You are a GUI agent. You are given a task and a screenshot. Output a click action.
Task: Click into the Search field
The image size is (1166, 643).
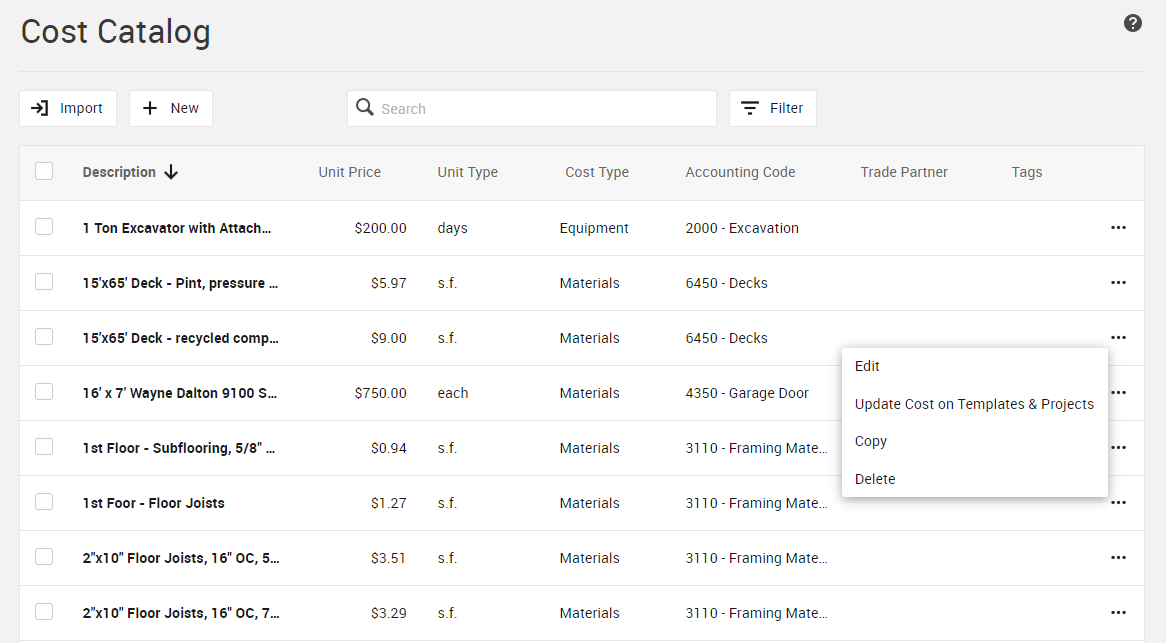532,109
